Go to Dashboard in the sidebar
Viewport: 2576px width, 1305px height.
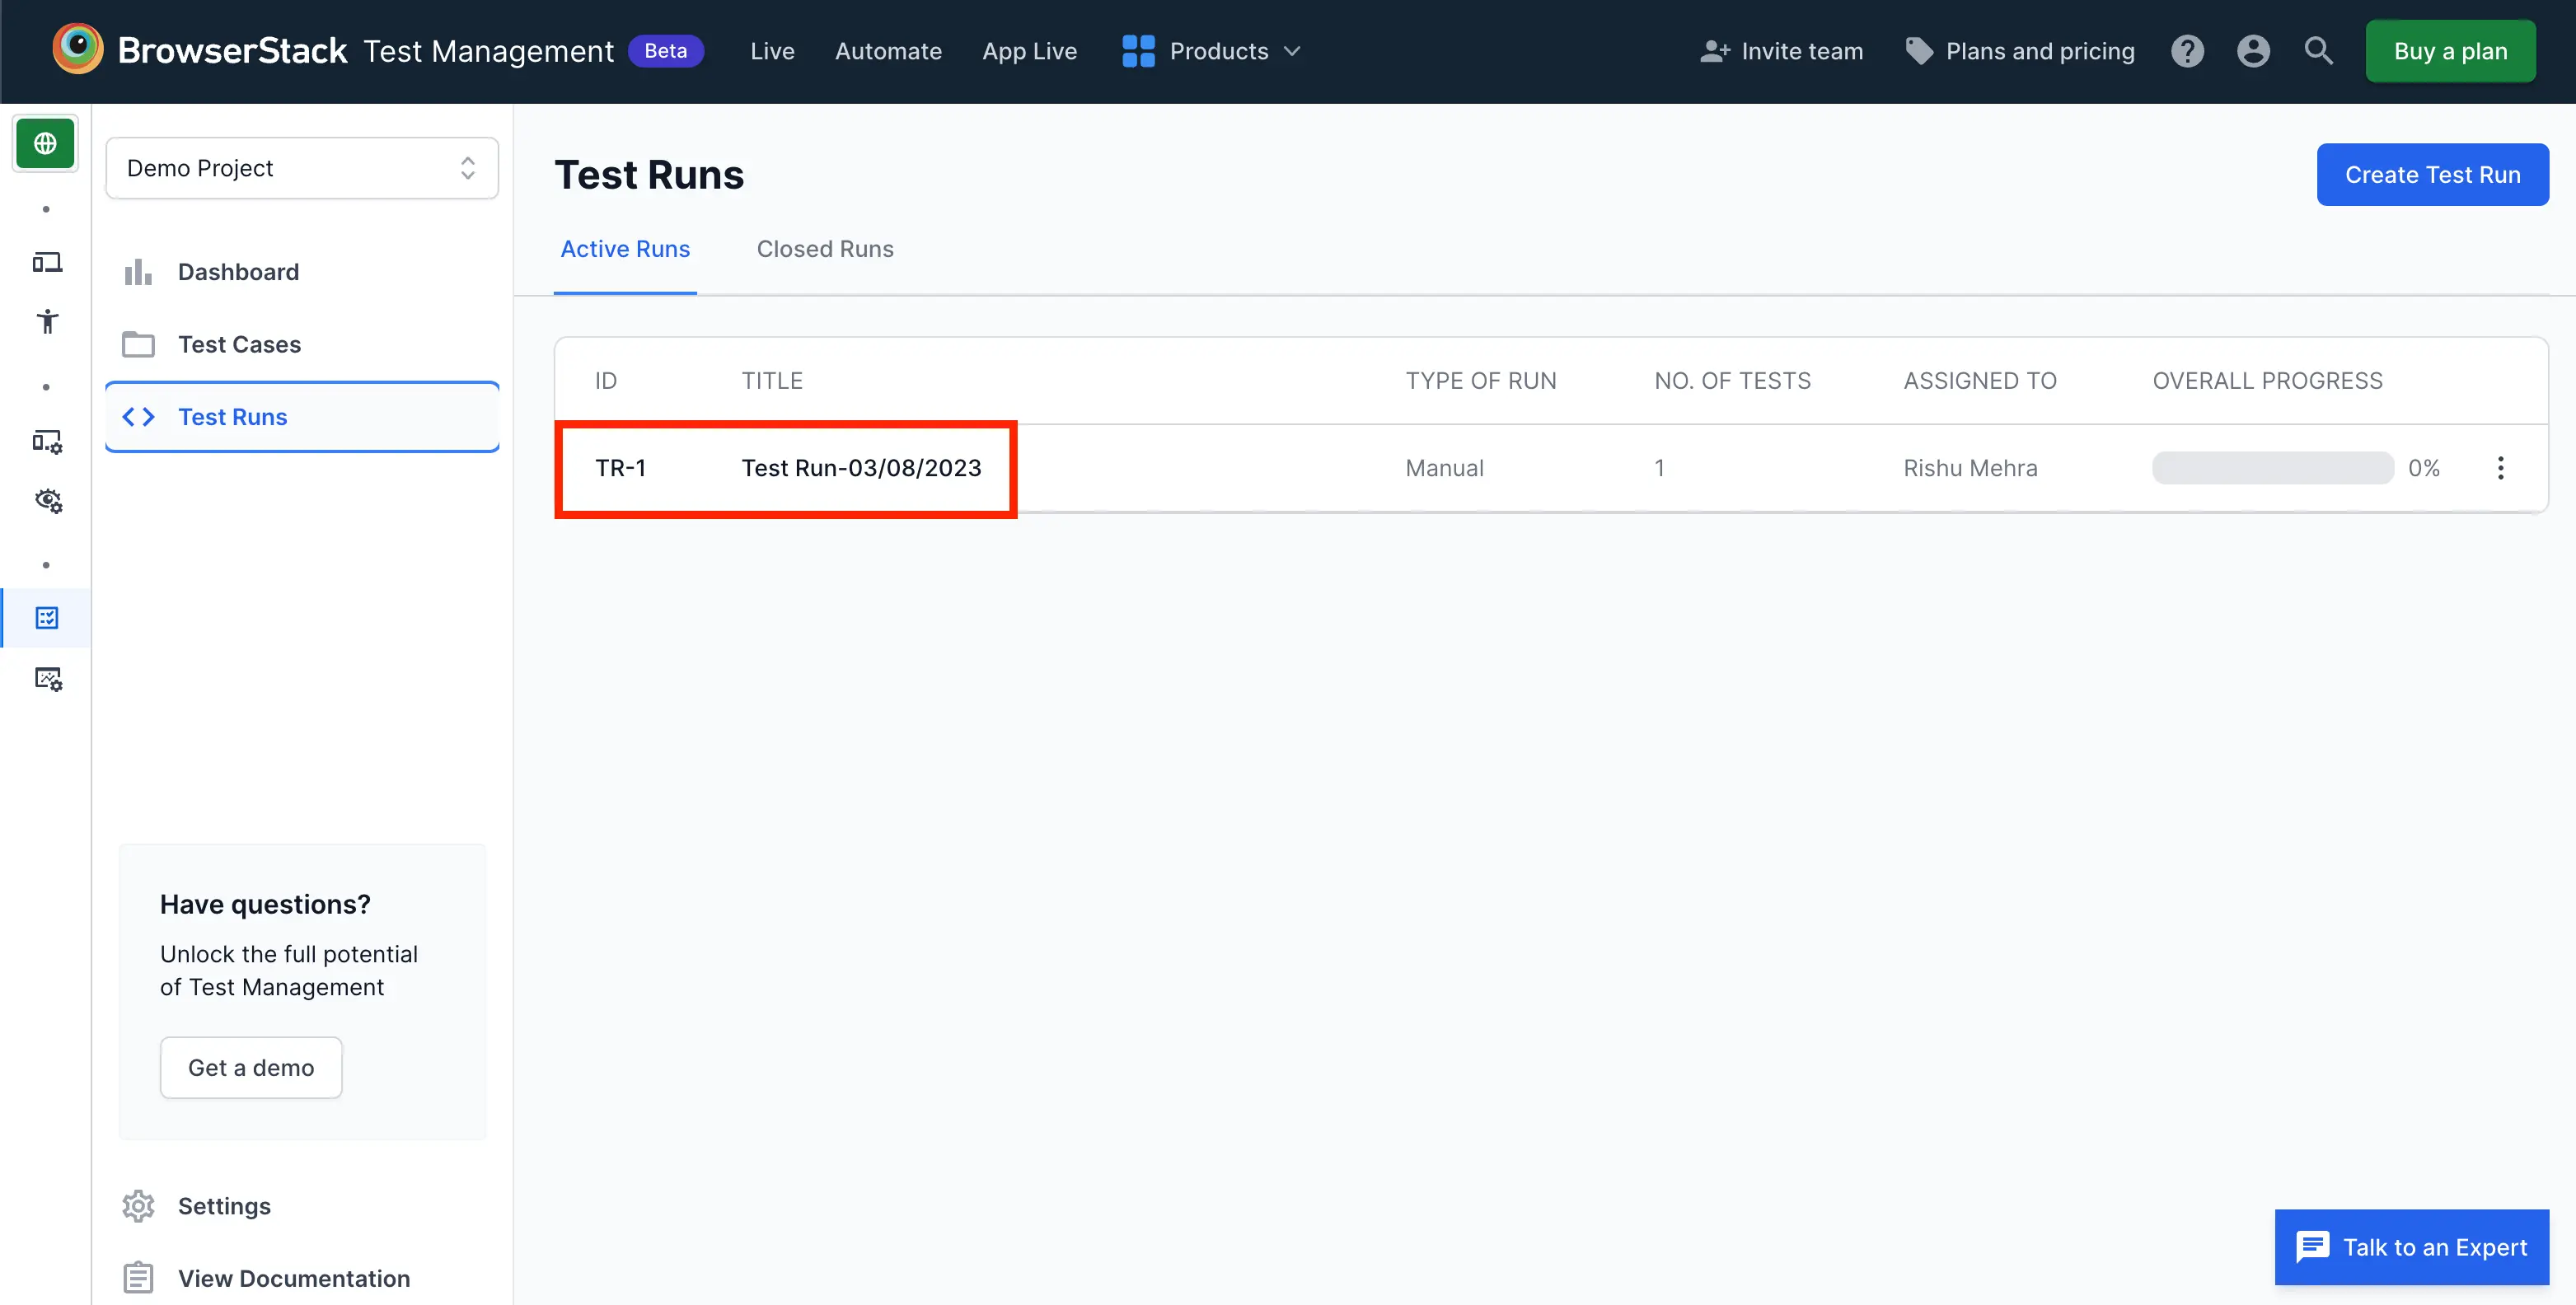tap(238, 272)
